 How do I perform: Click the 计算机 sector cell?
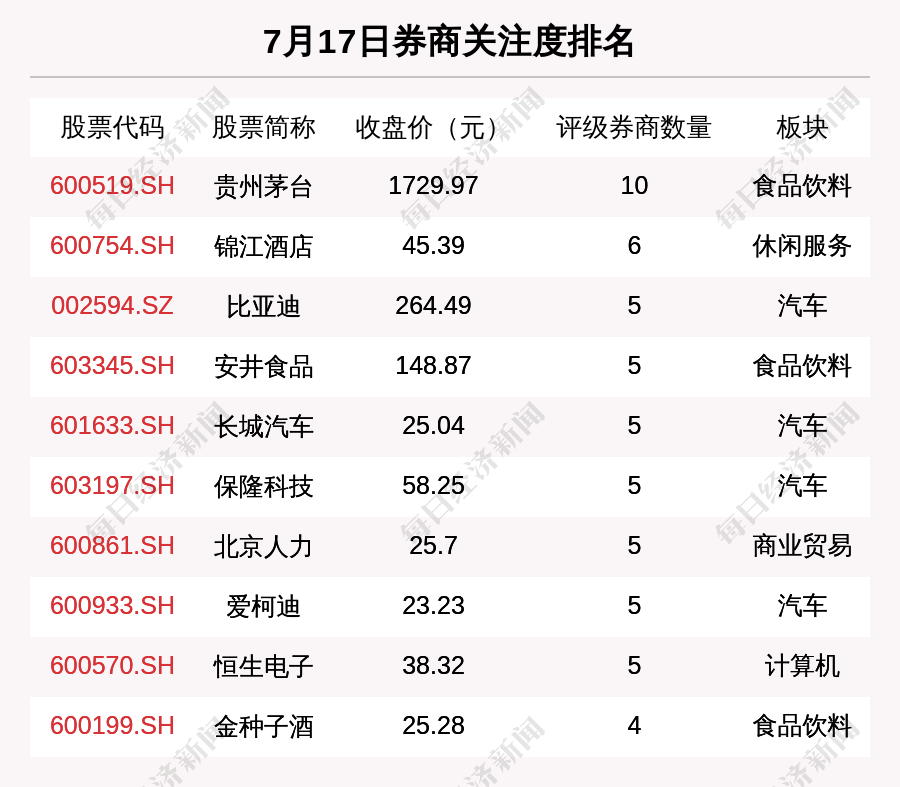click(x=802, y=666)
